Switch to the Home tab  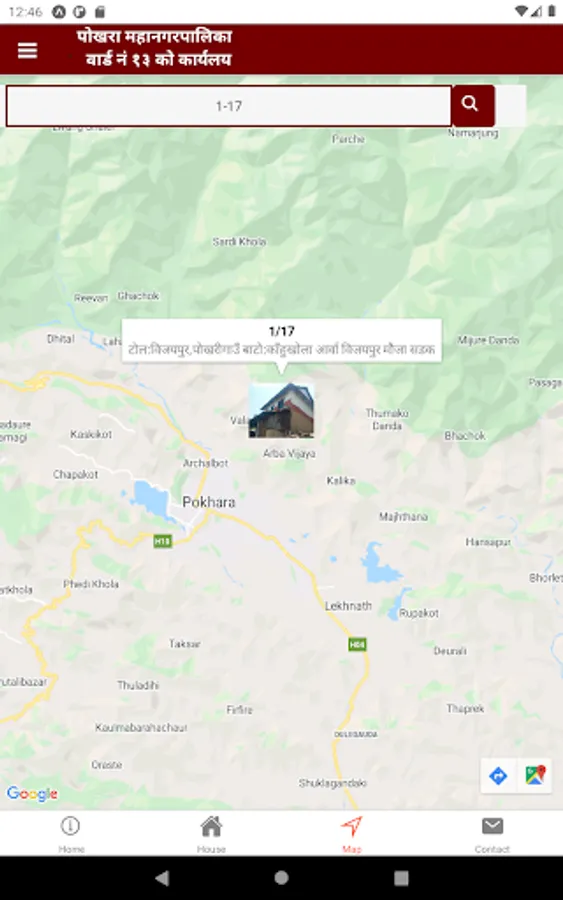pos(71,834)
